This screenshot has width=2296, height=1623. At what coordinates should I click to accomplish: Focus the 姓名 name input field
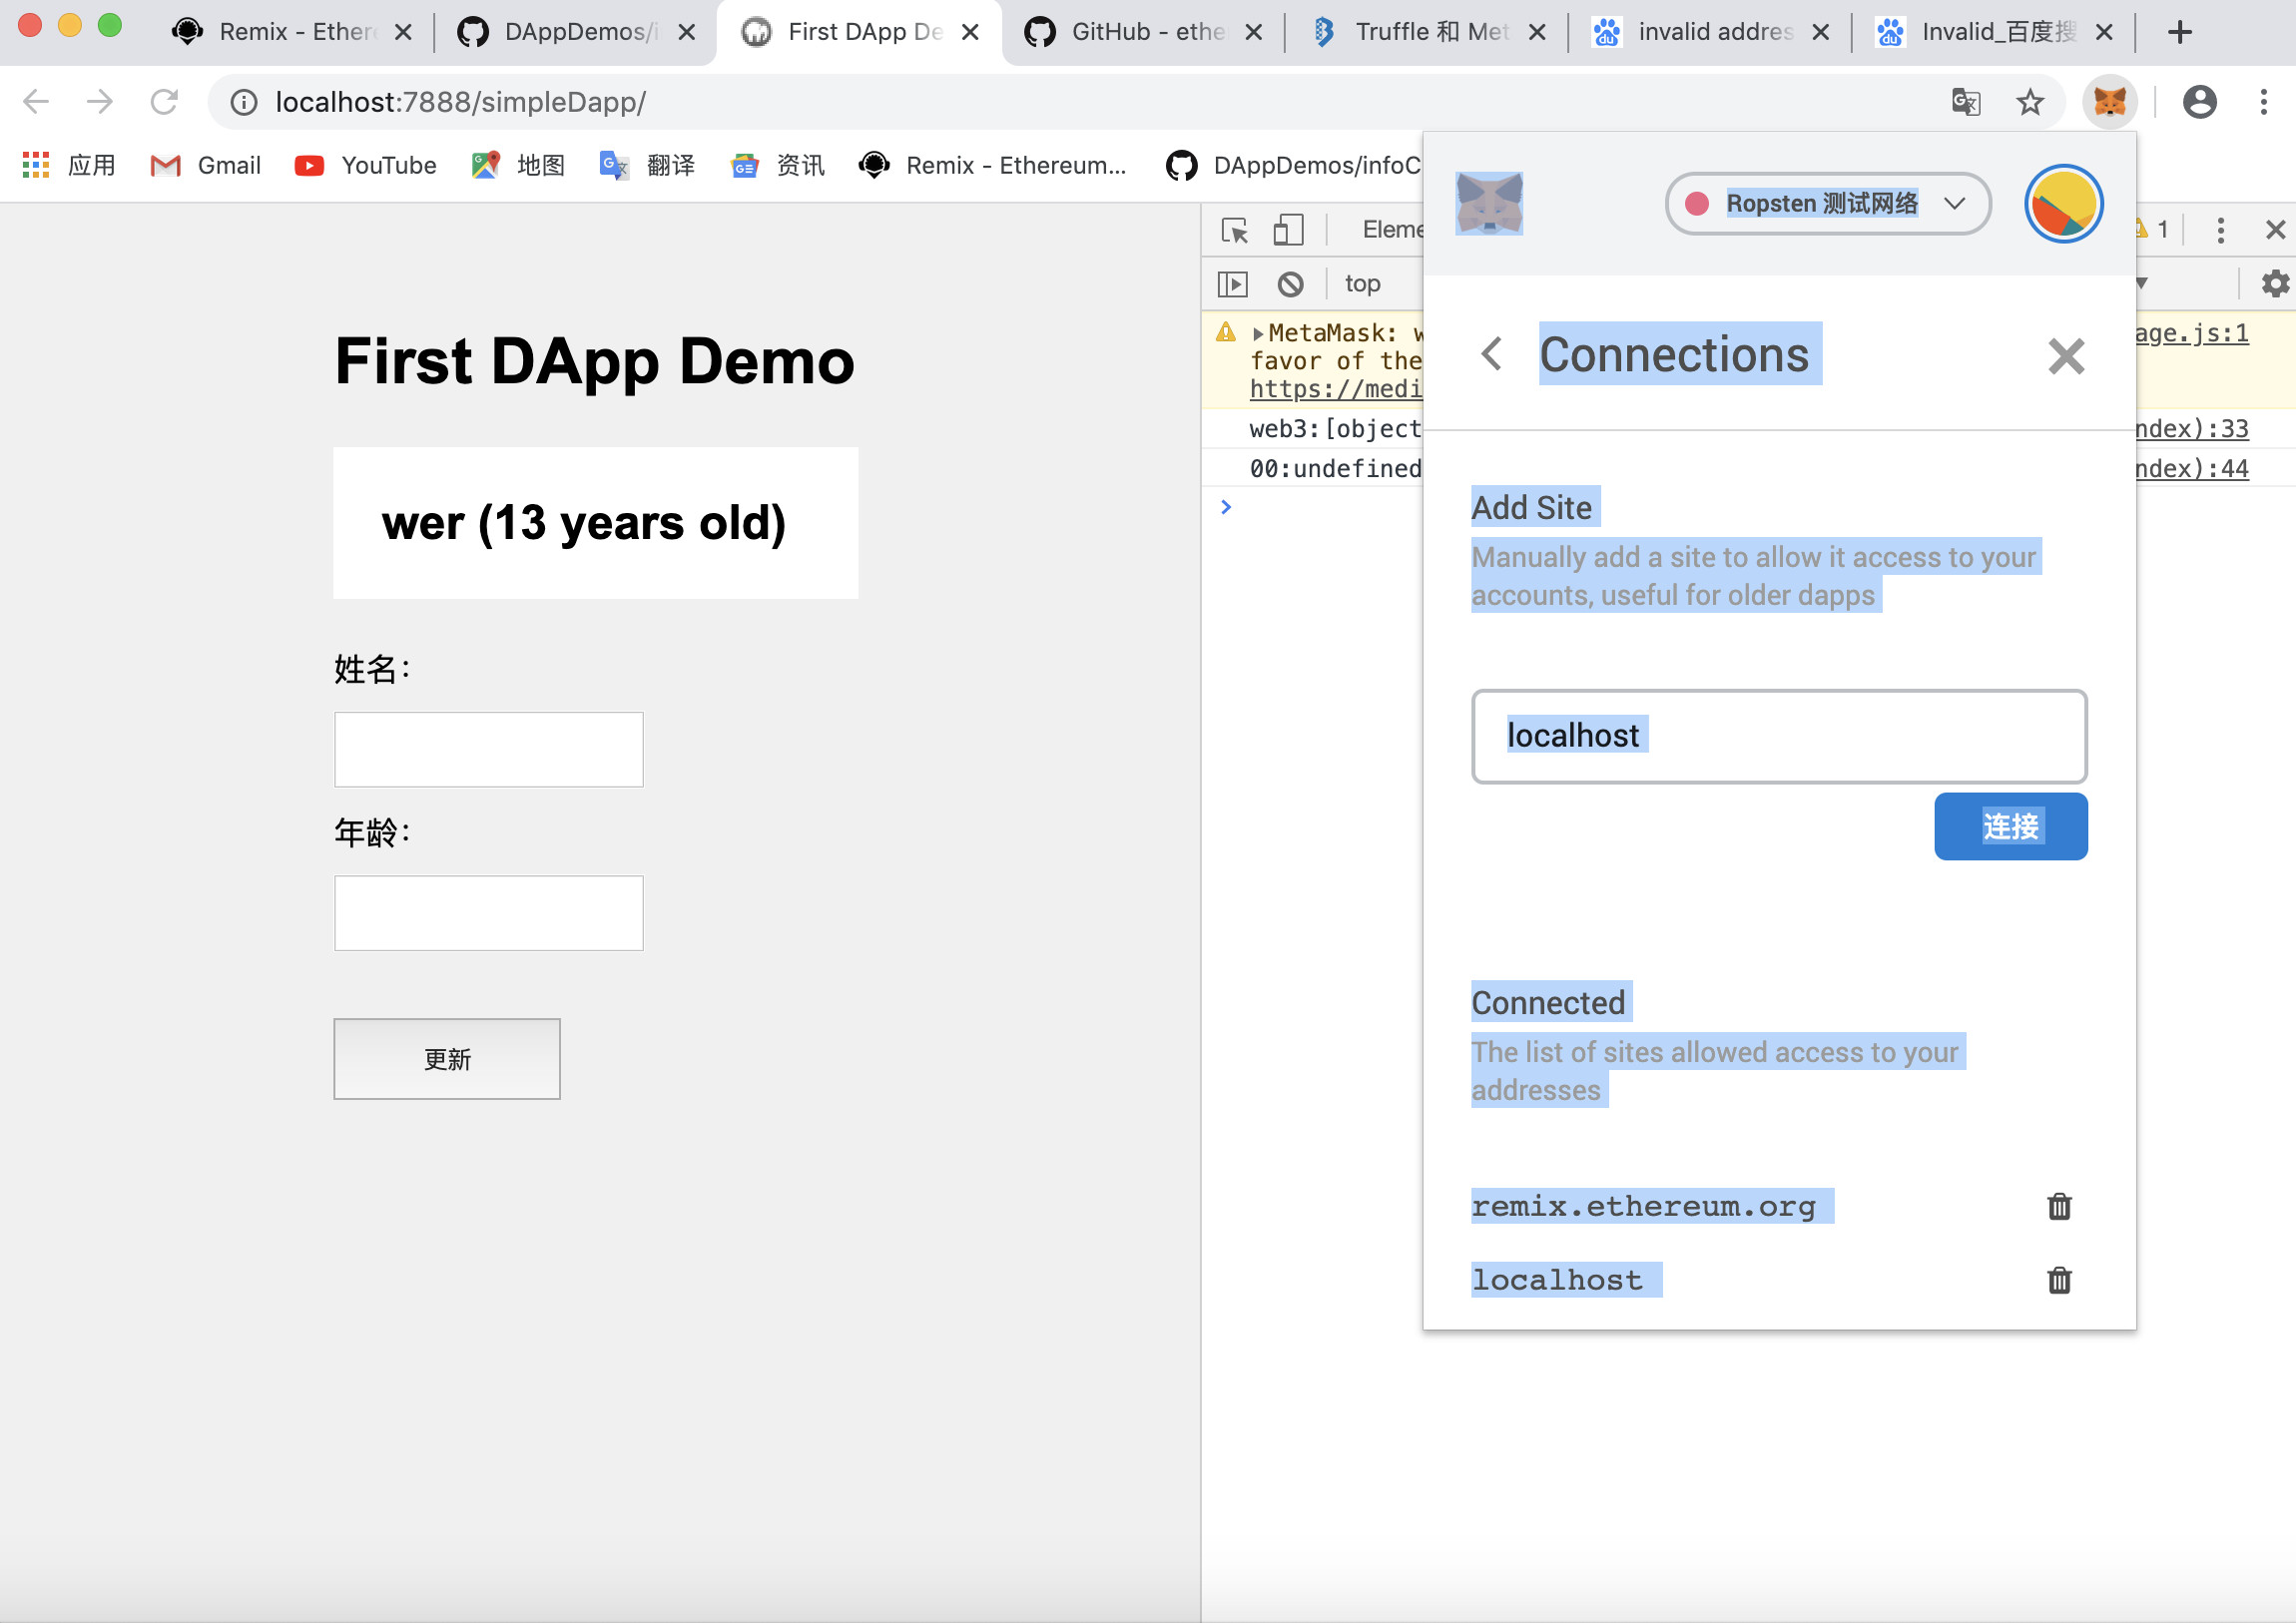click(489, 749)
